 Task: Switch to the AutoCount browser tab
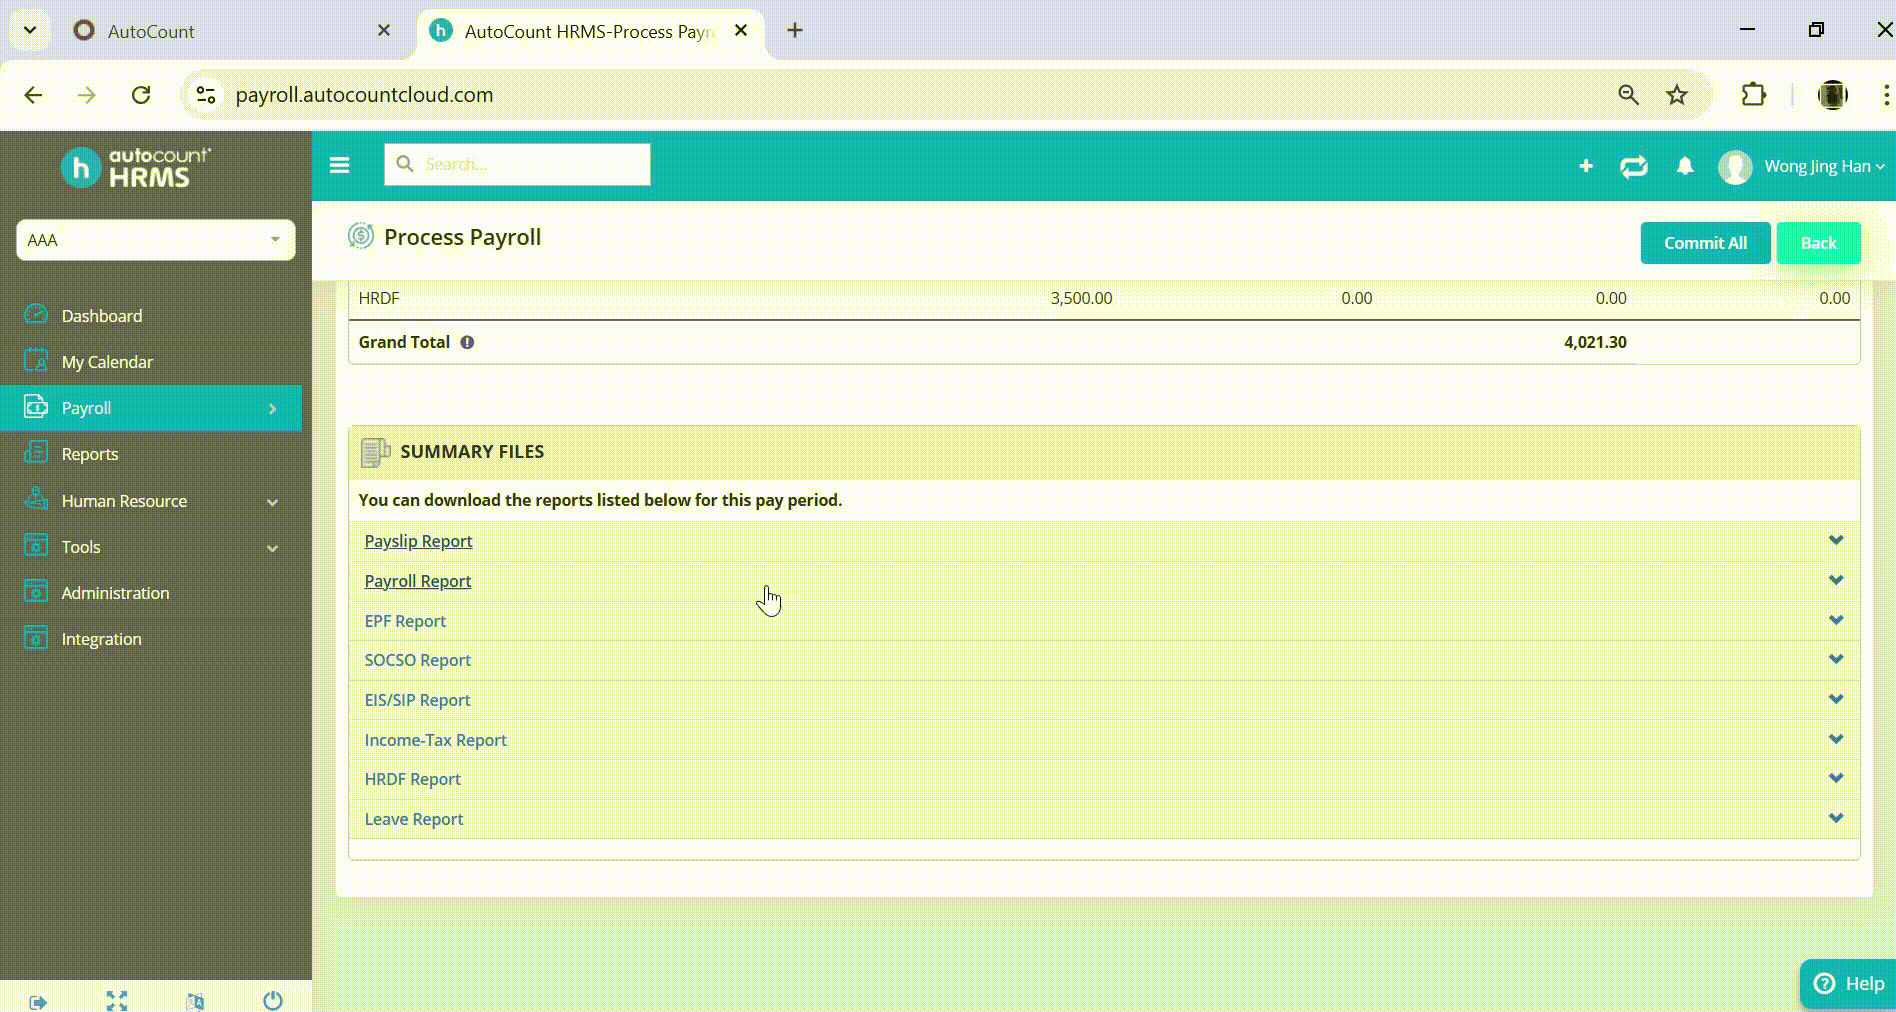[230, 31]
